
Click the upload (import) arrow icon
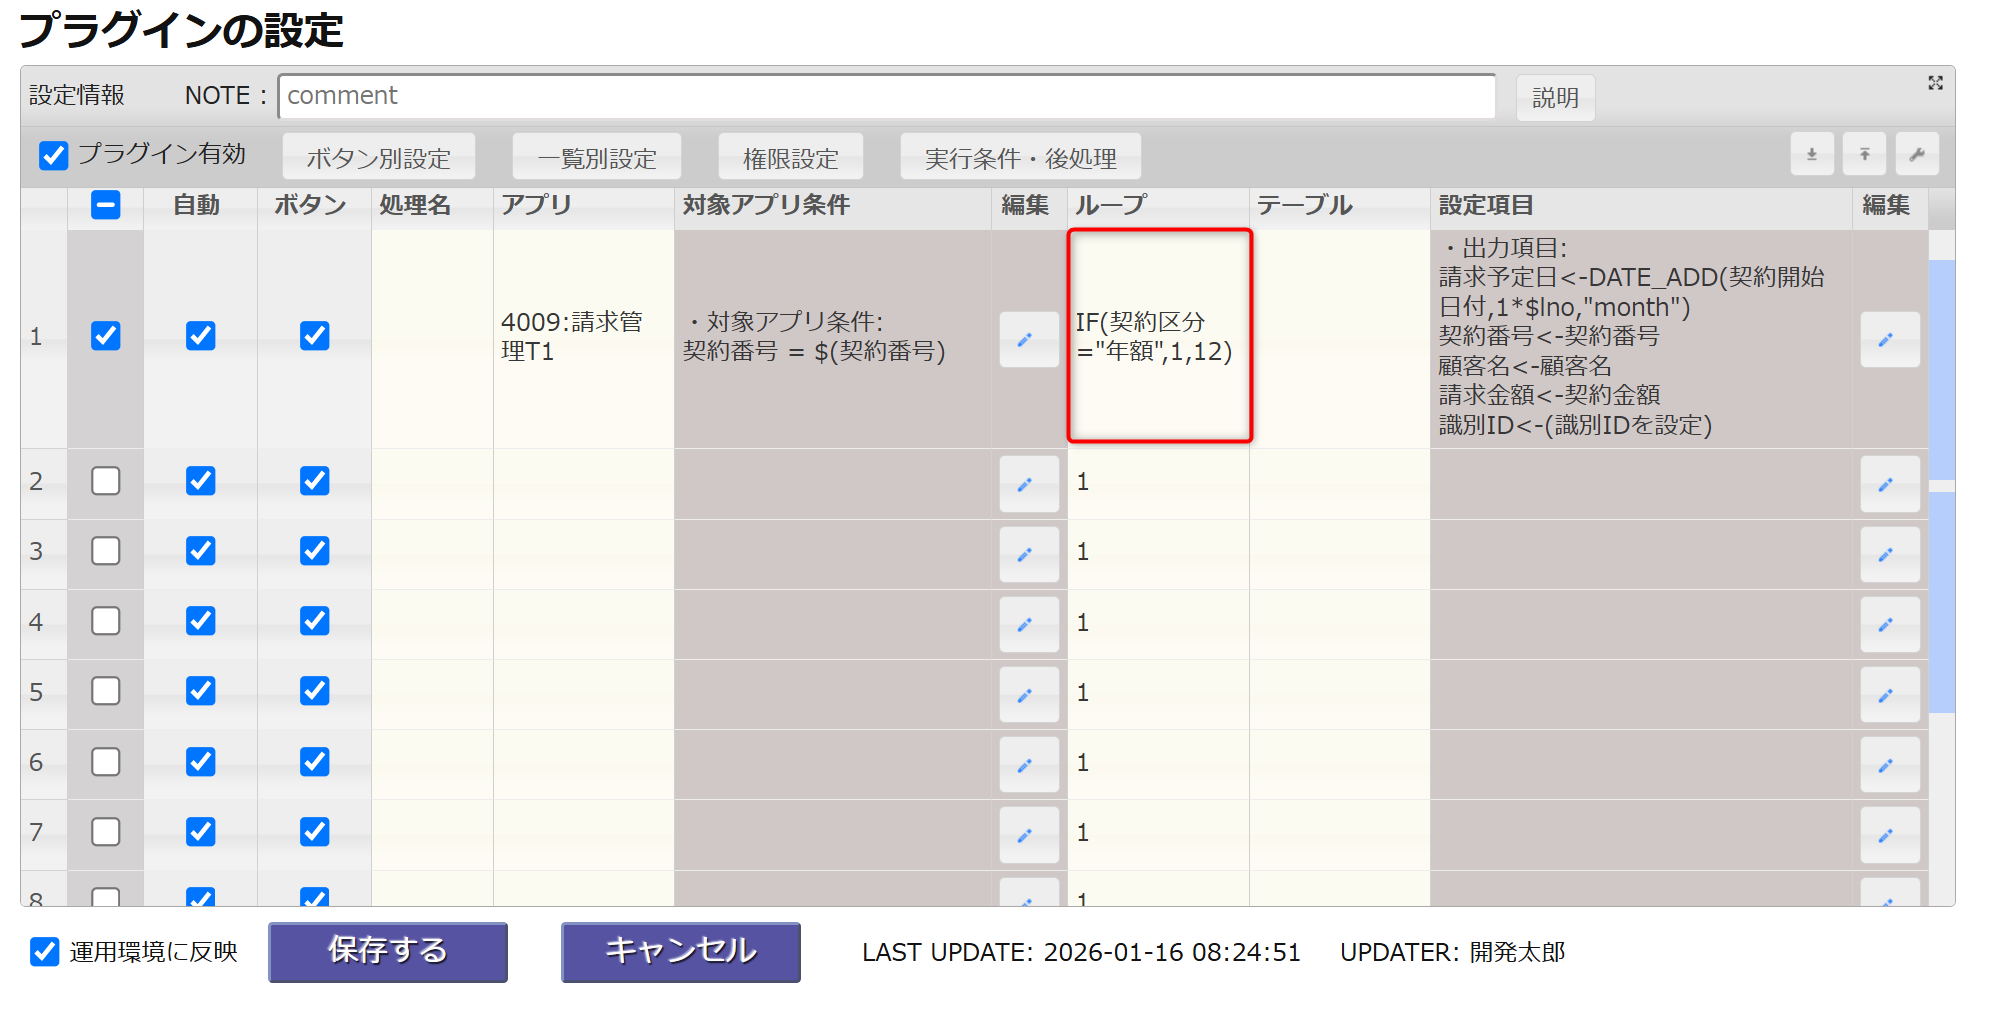[1864, 154]
